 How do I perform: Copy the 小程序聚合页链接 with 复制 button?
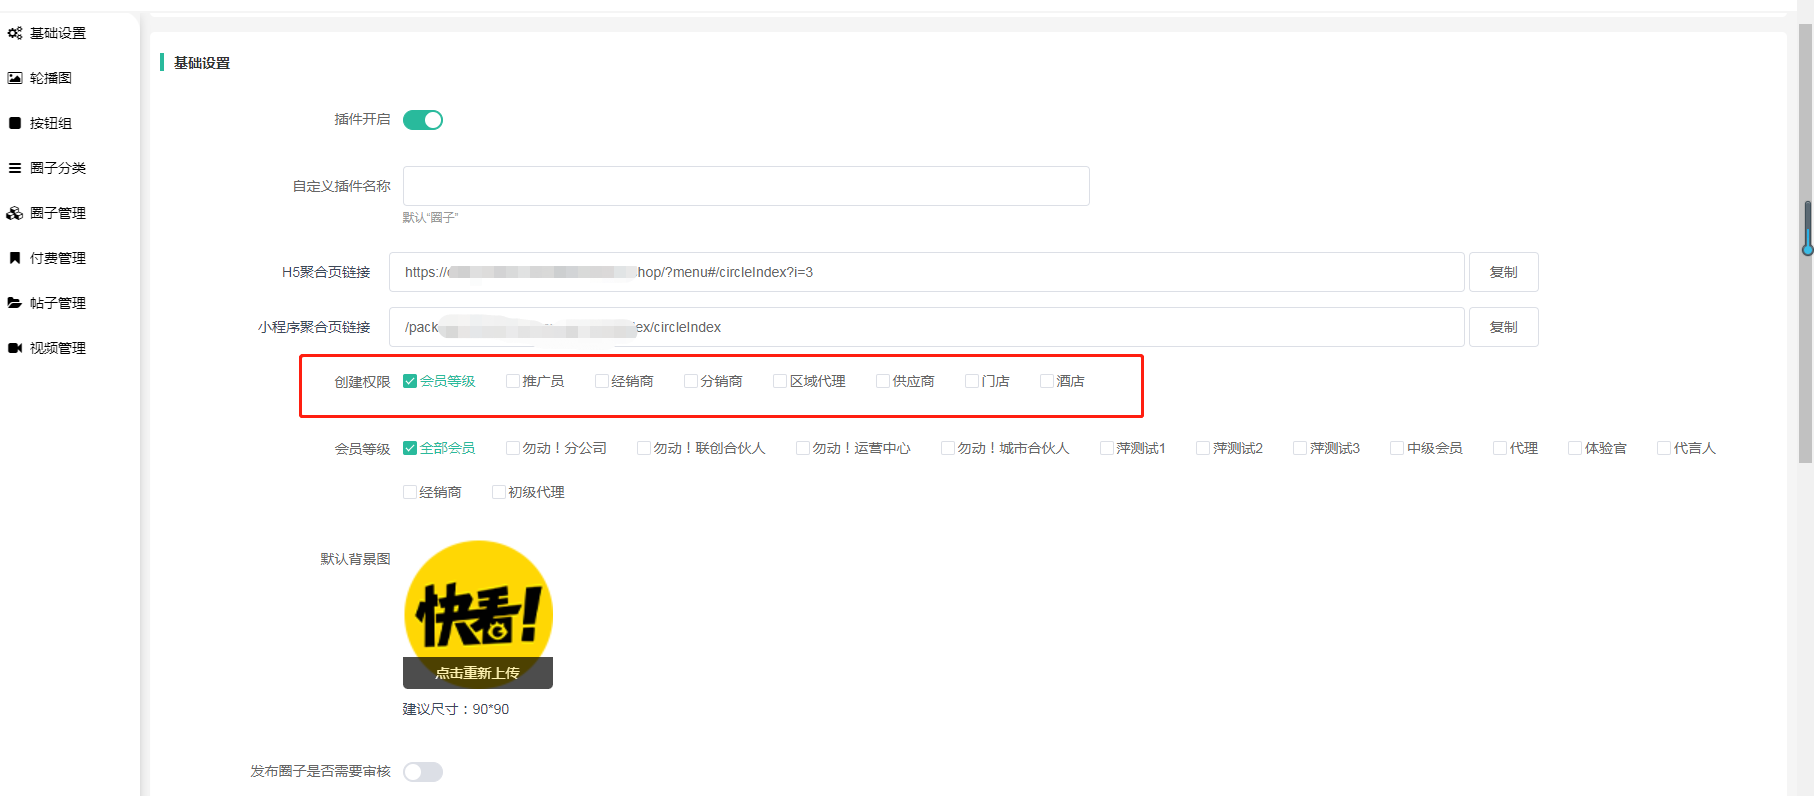point(1503,327)
